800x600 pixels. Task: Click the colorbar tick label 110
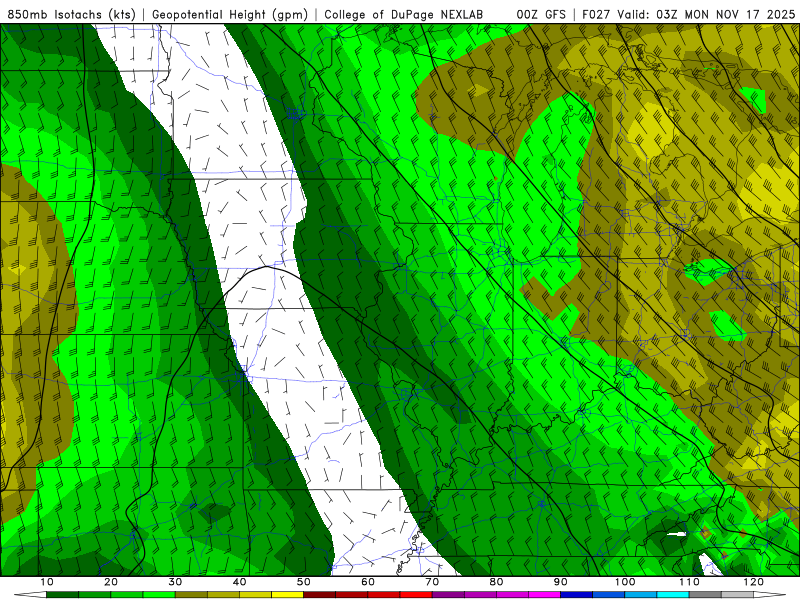pyautogui.click(x=689, y=582)
